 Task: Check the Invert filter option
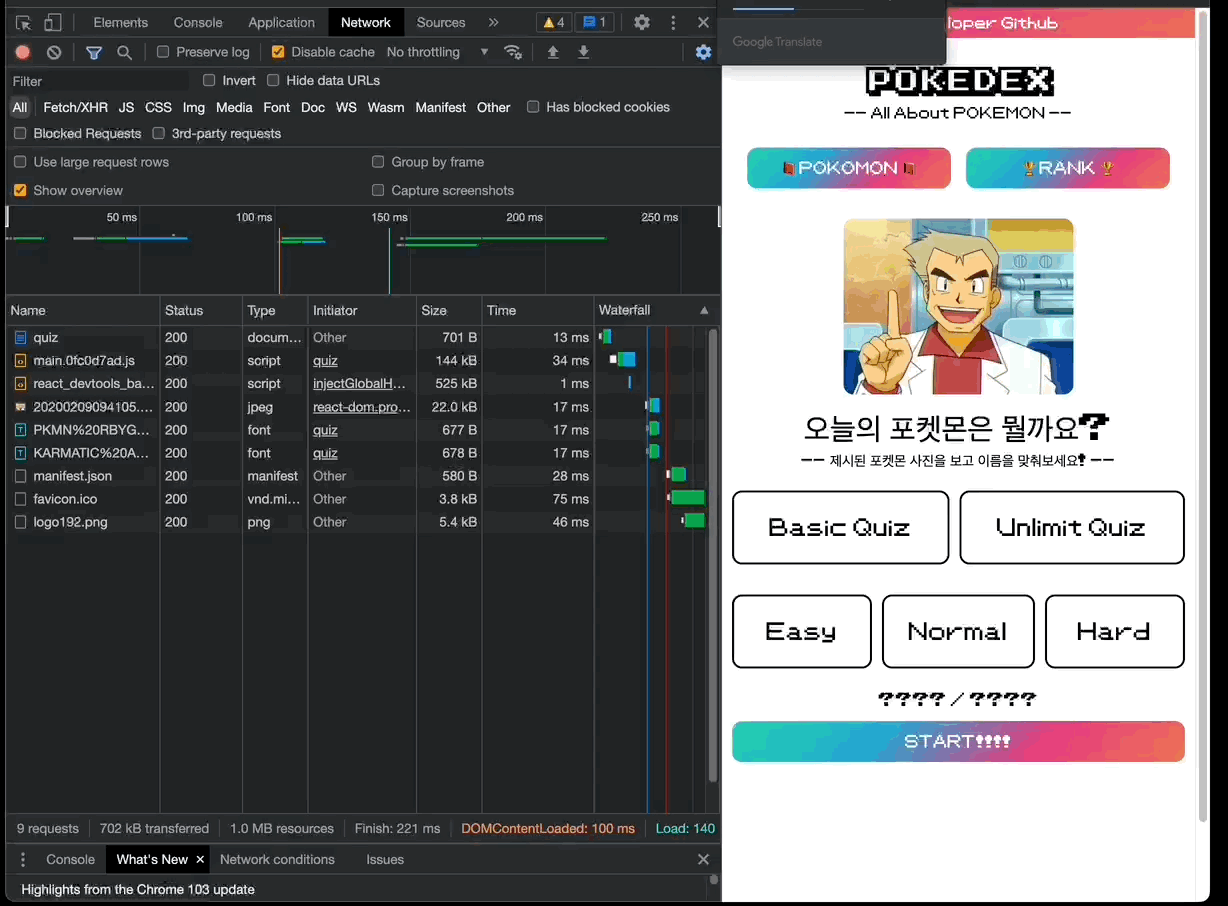209,80
